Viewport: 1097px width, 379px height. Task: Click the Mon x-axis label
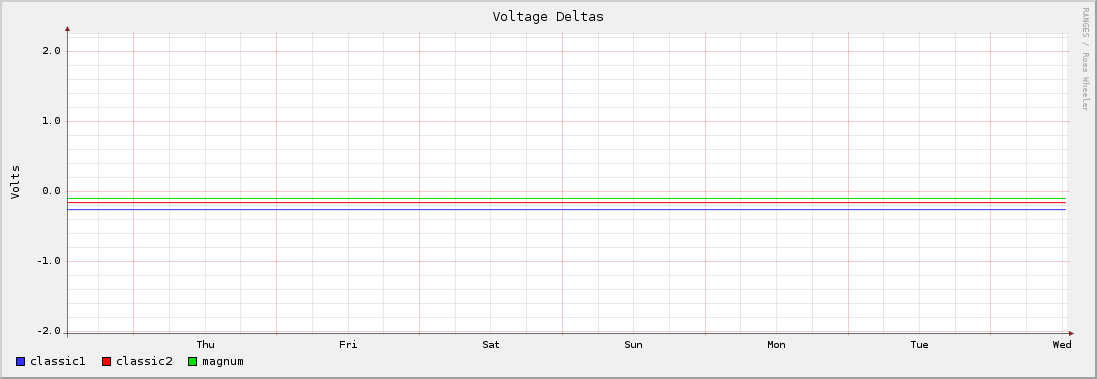tap(777, 345)
